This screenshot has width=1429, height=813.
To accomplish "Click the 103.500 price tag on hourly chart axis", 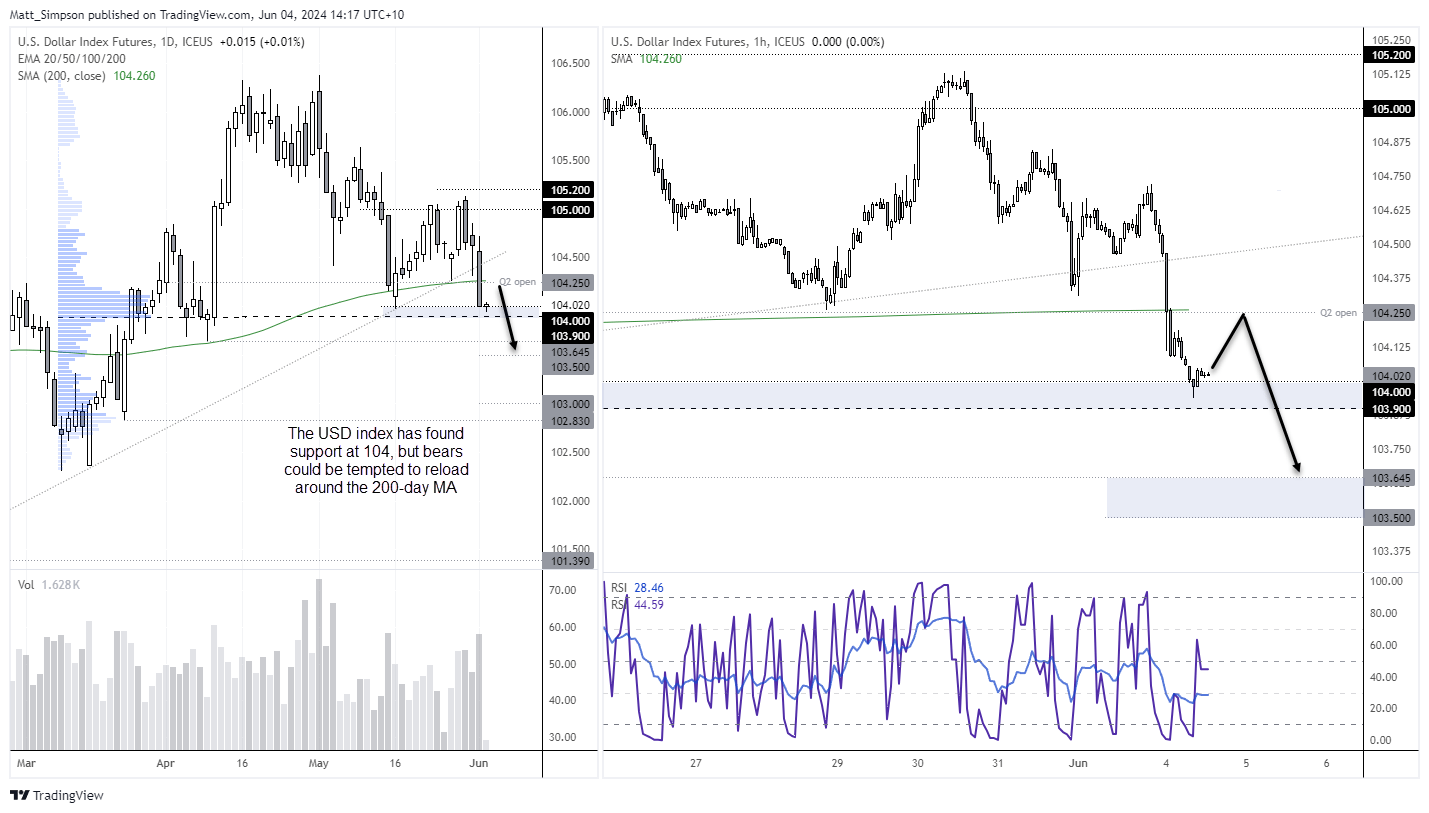I will click(1391, 517).
